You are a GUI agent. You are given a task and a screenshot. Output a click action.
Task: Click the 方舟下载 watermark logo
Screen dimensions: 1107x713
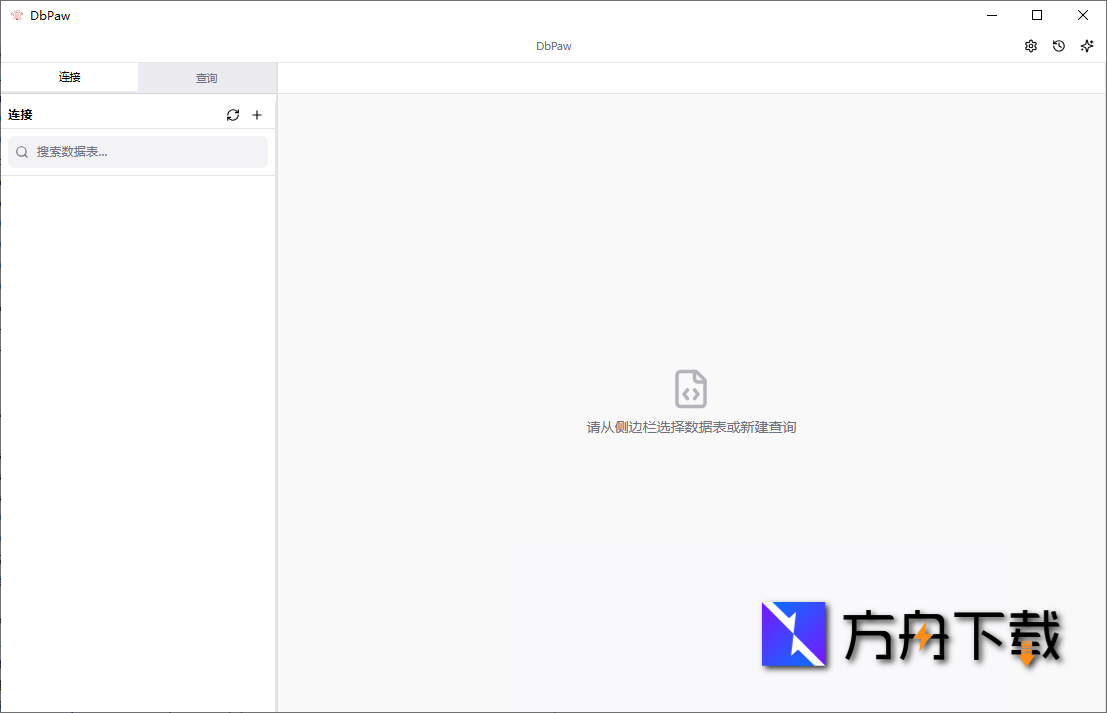[795, 636]
